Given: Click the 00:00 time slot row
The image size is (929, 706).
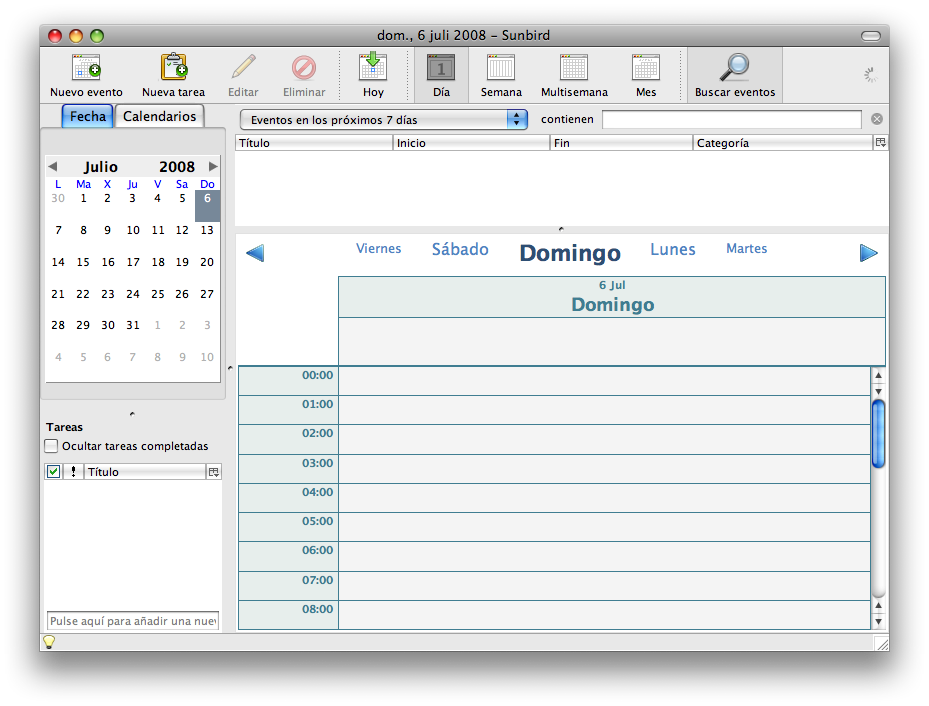Looking at the screenshot, I should 604,381.
